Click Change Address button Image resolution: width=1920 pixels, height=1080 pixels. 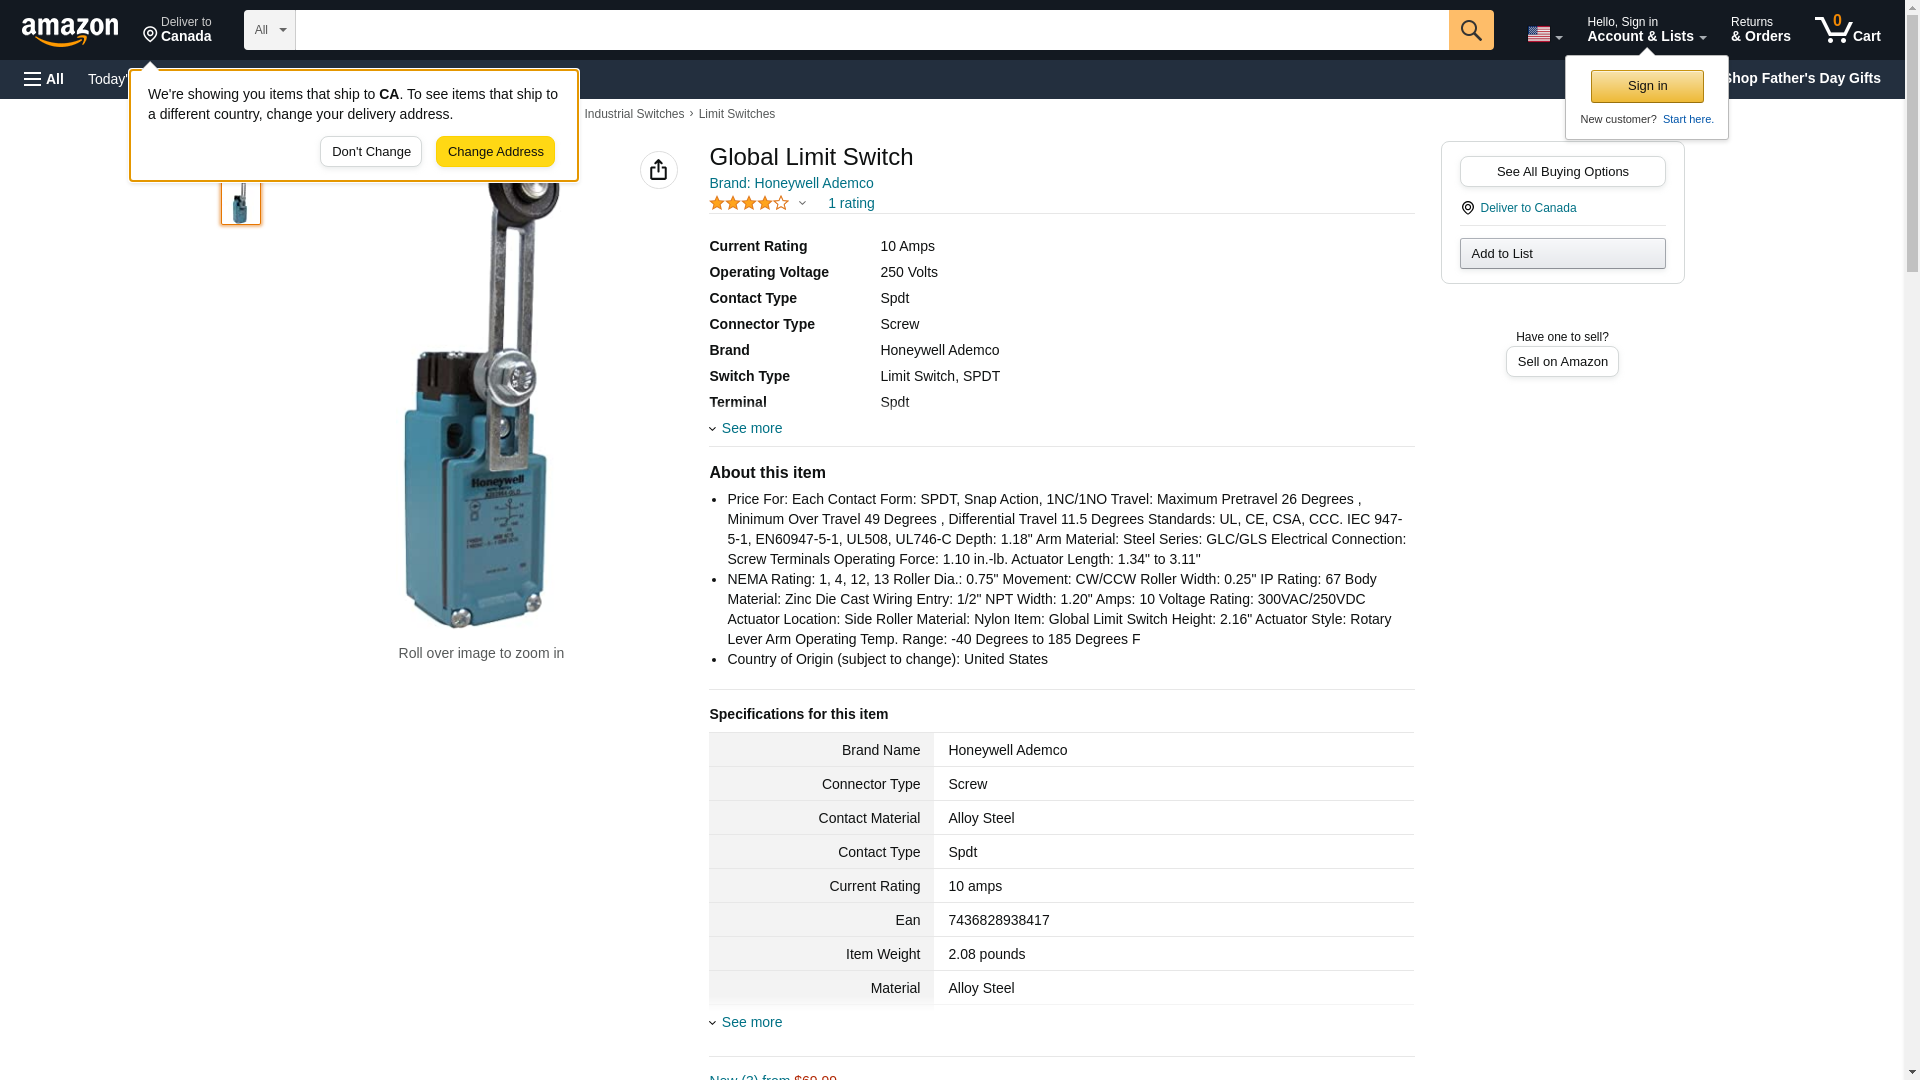[x=495, y=152]
